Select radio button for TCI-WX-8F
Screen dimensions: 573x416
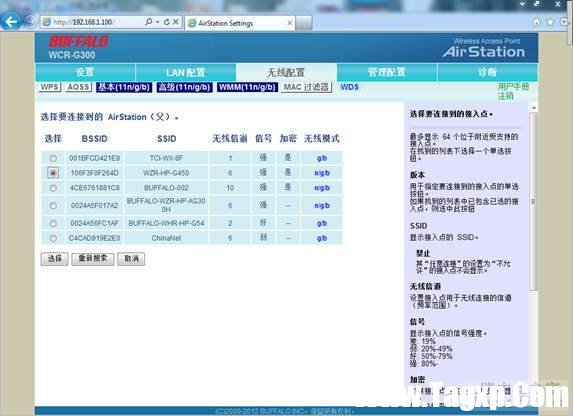tap(53, 158)
